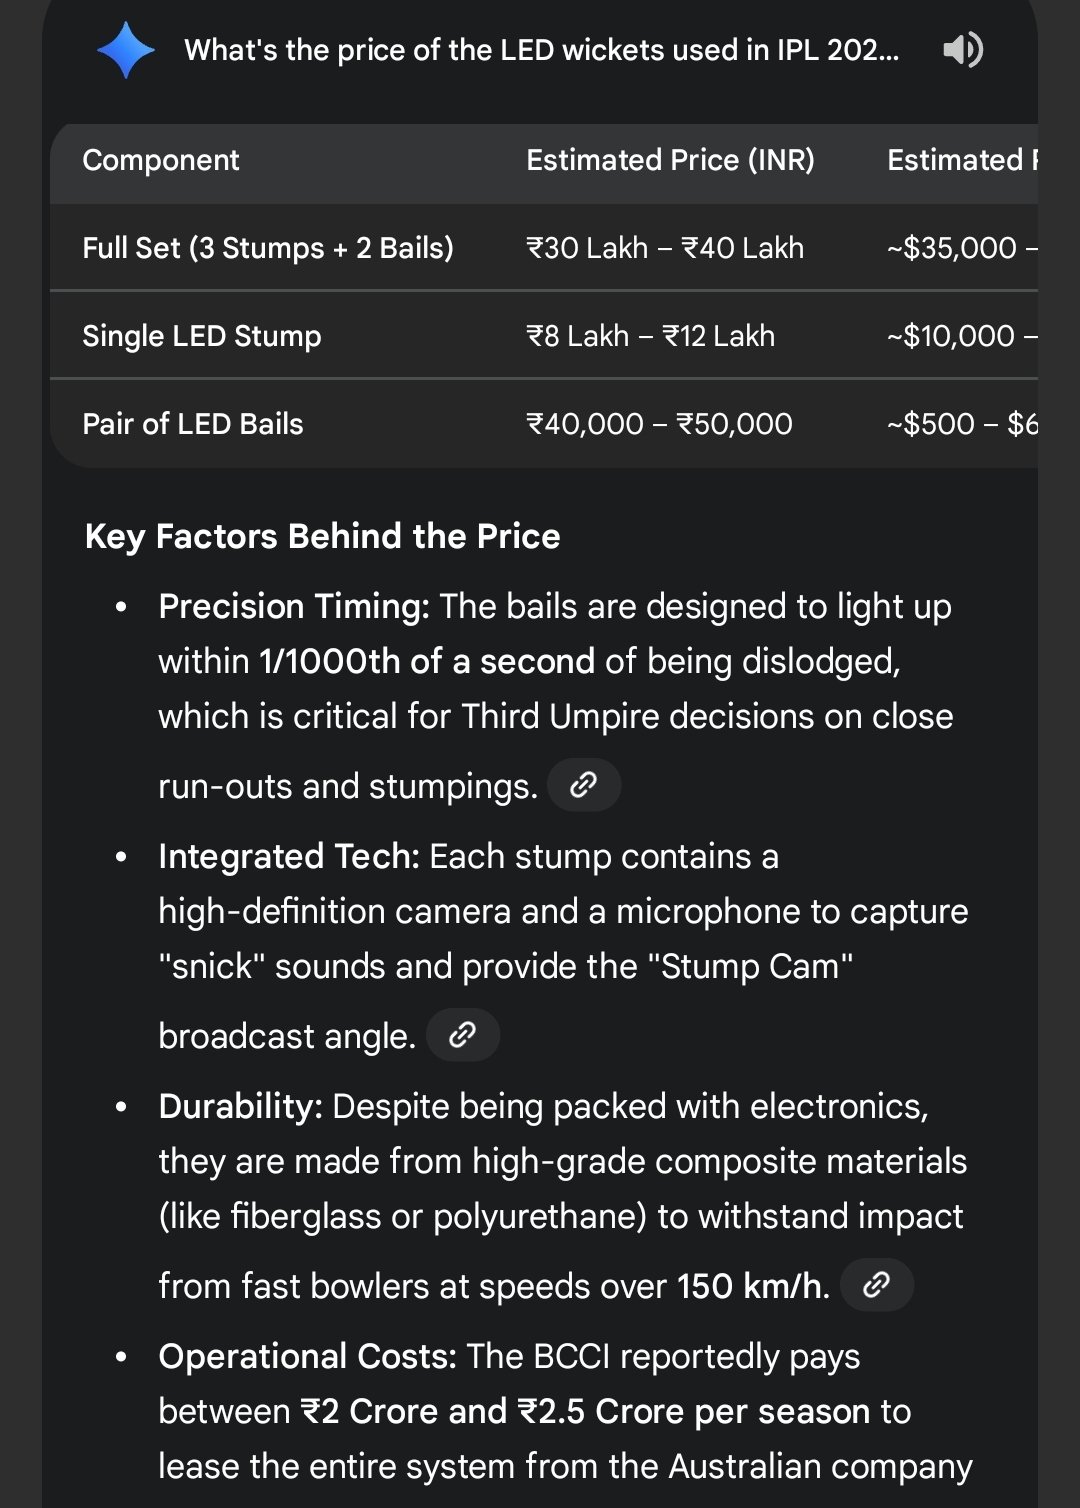Click the bold "Operational Costs:" label
1080x1508 pixels.
click(307, 1356)
